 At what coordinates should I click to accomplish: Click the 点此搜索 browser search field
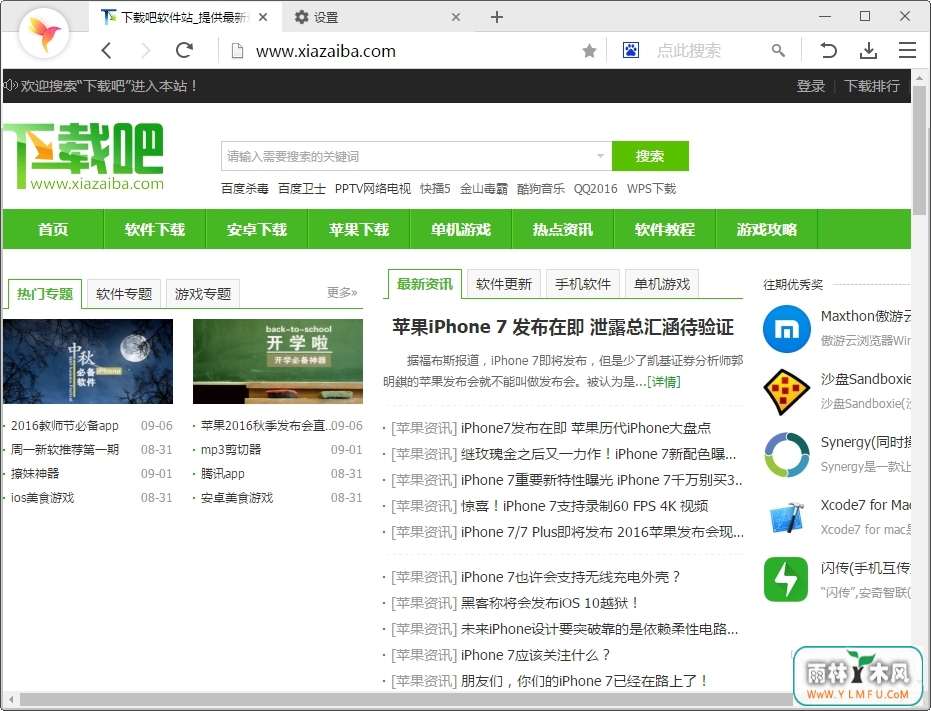pyautogui.click(x=689, y=51)
